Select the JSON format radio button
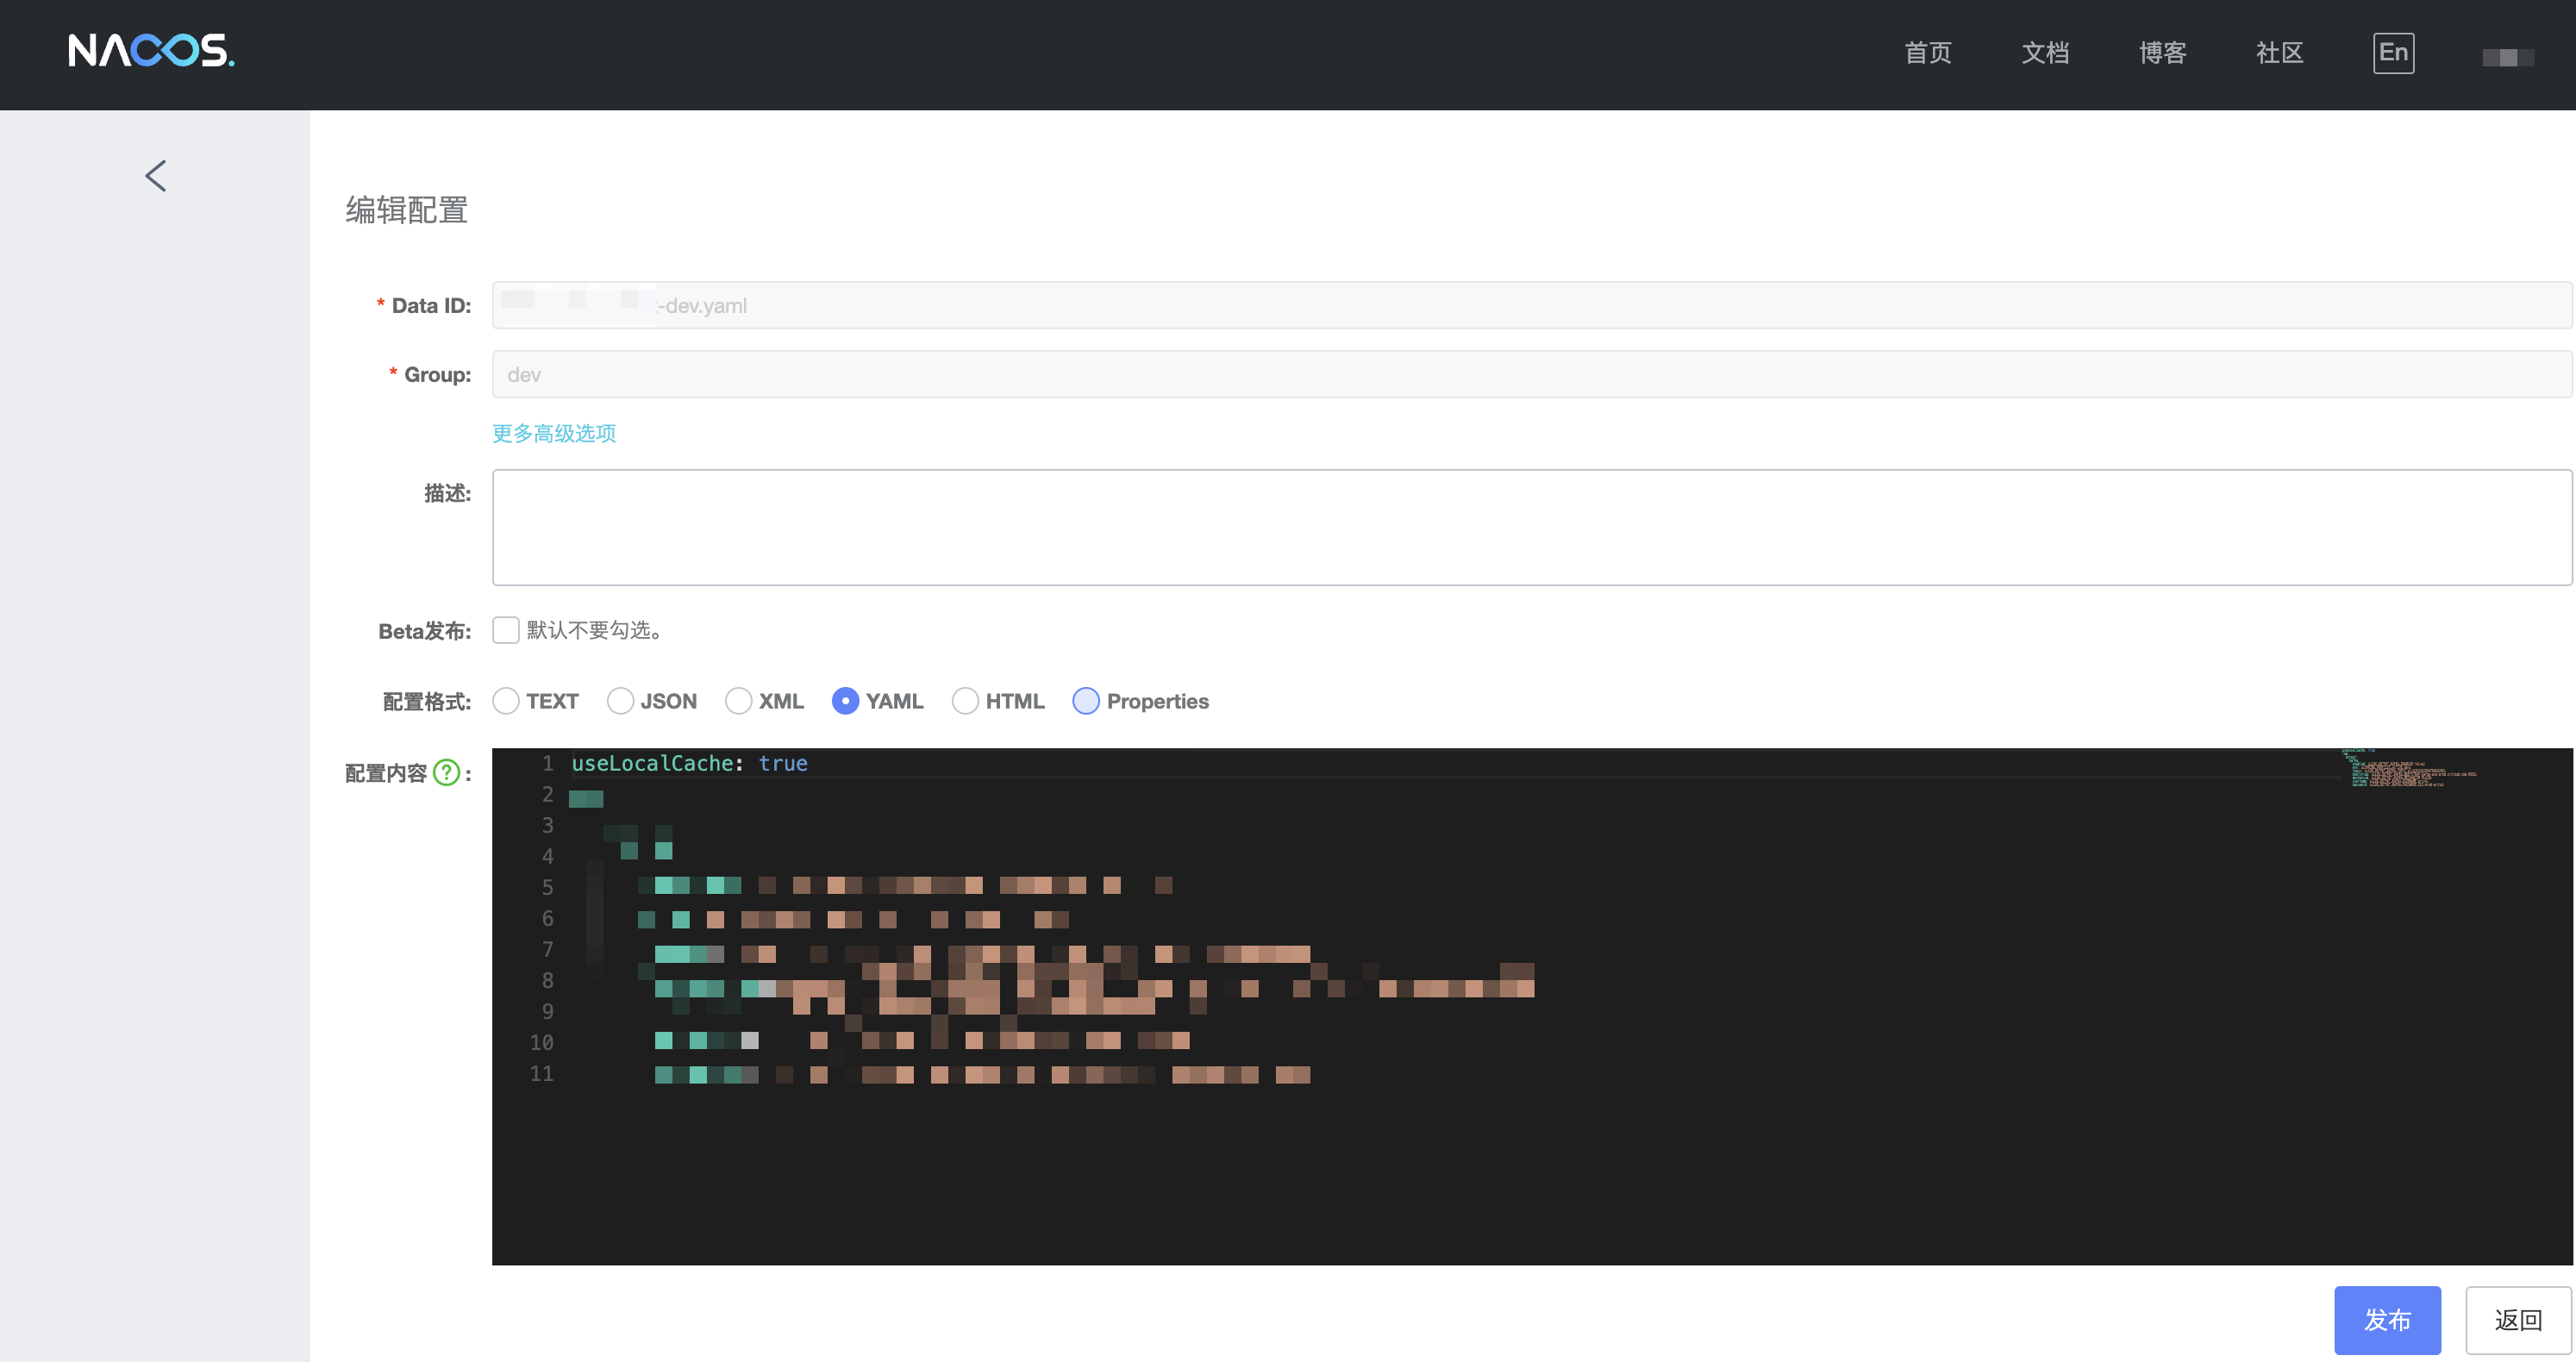Screen dimensions: 2576x1362 tap(620, 701)
